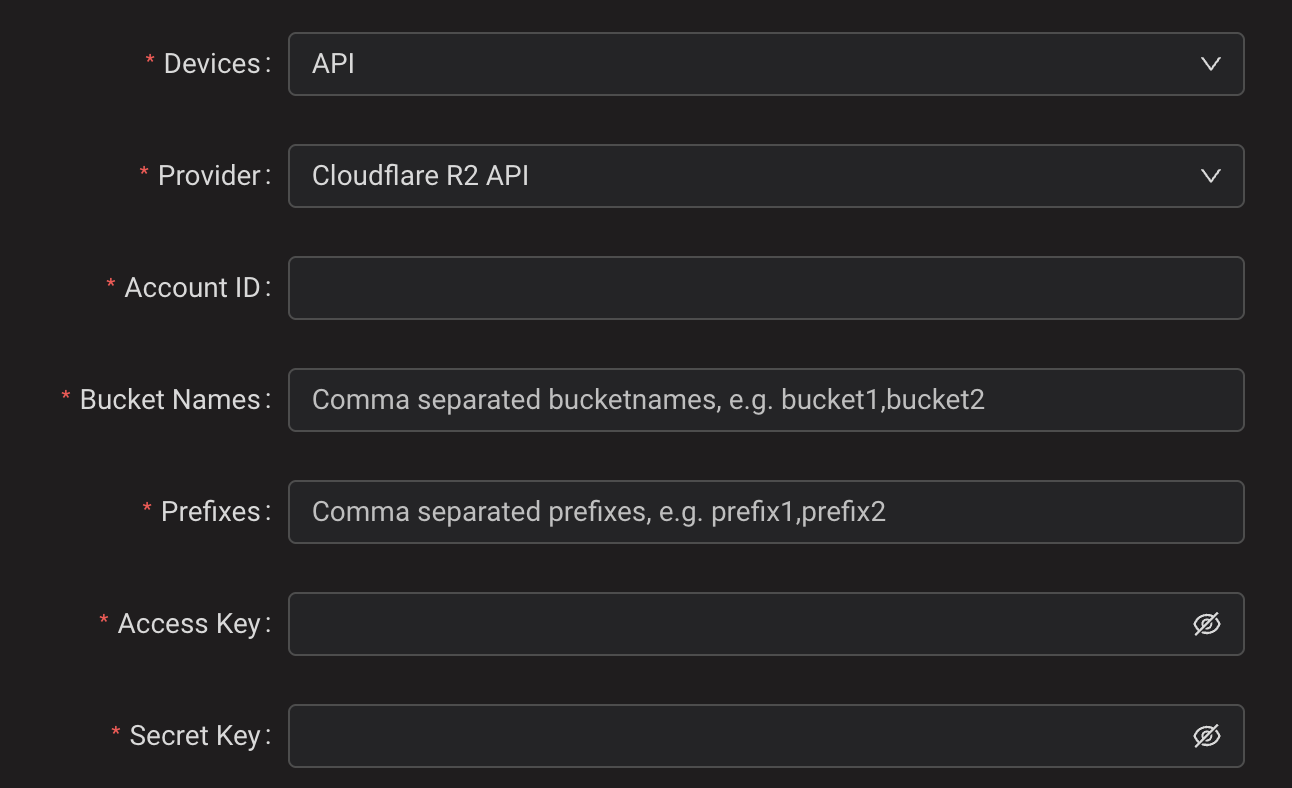Screen dimensions: 1292x788
Task: Click the Prefixes label text
Action: point(211,512)
